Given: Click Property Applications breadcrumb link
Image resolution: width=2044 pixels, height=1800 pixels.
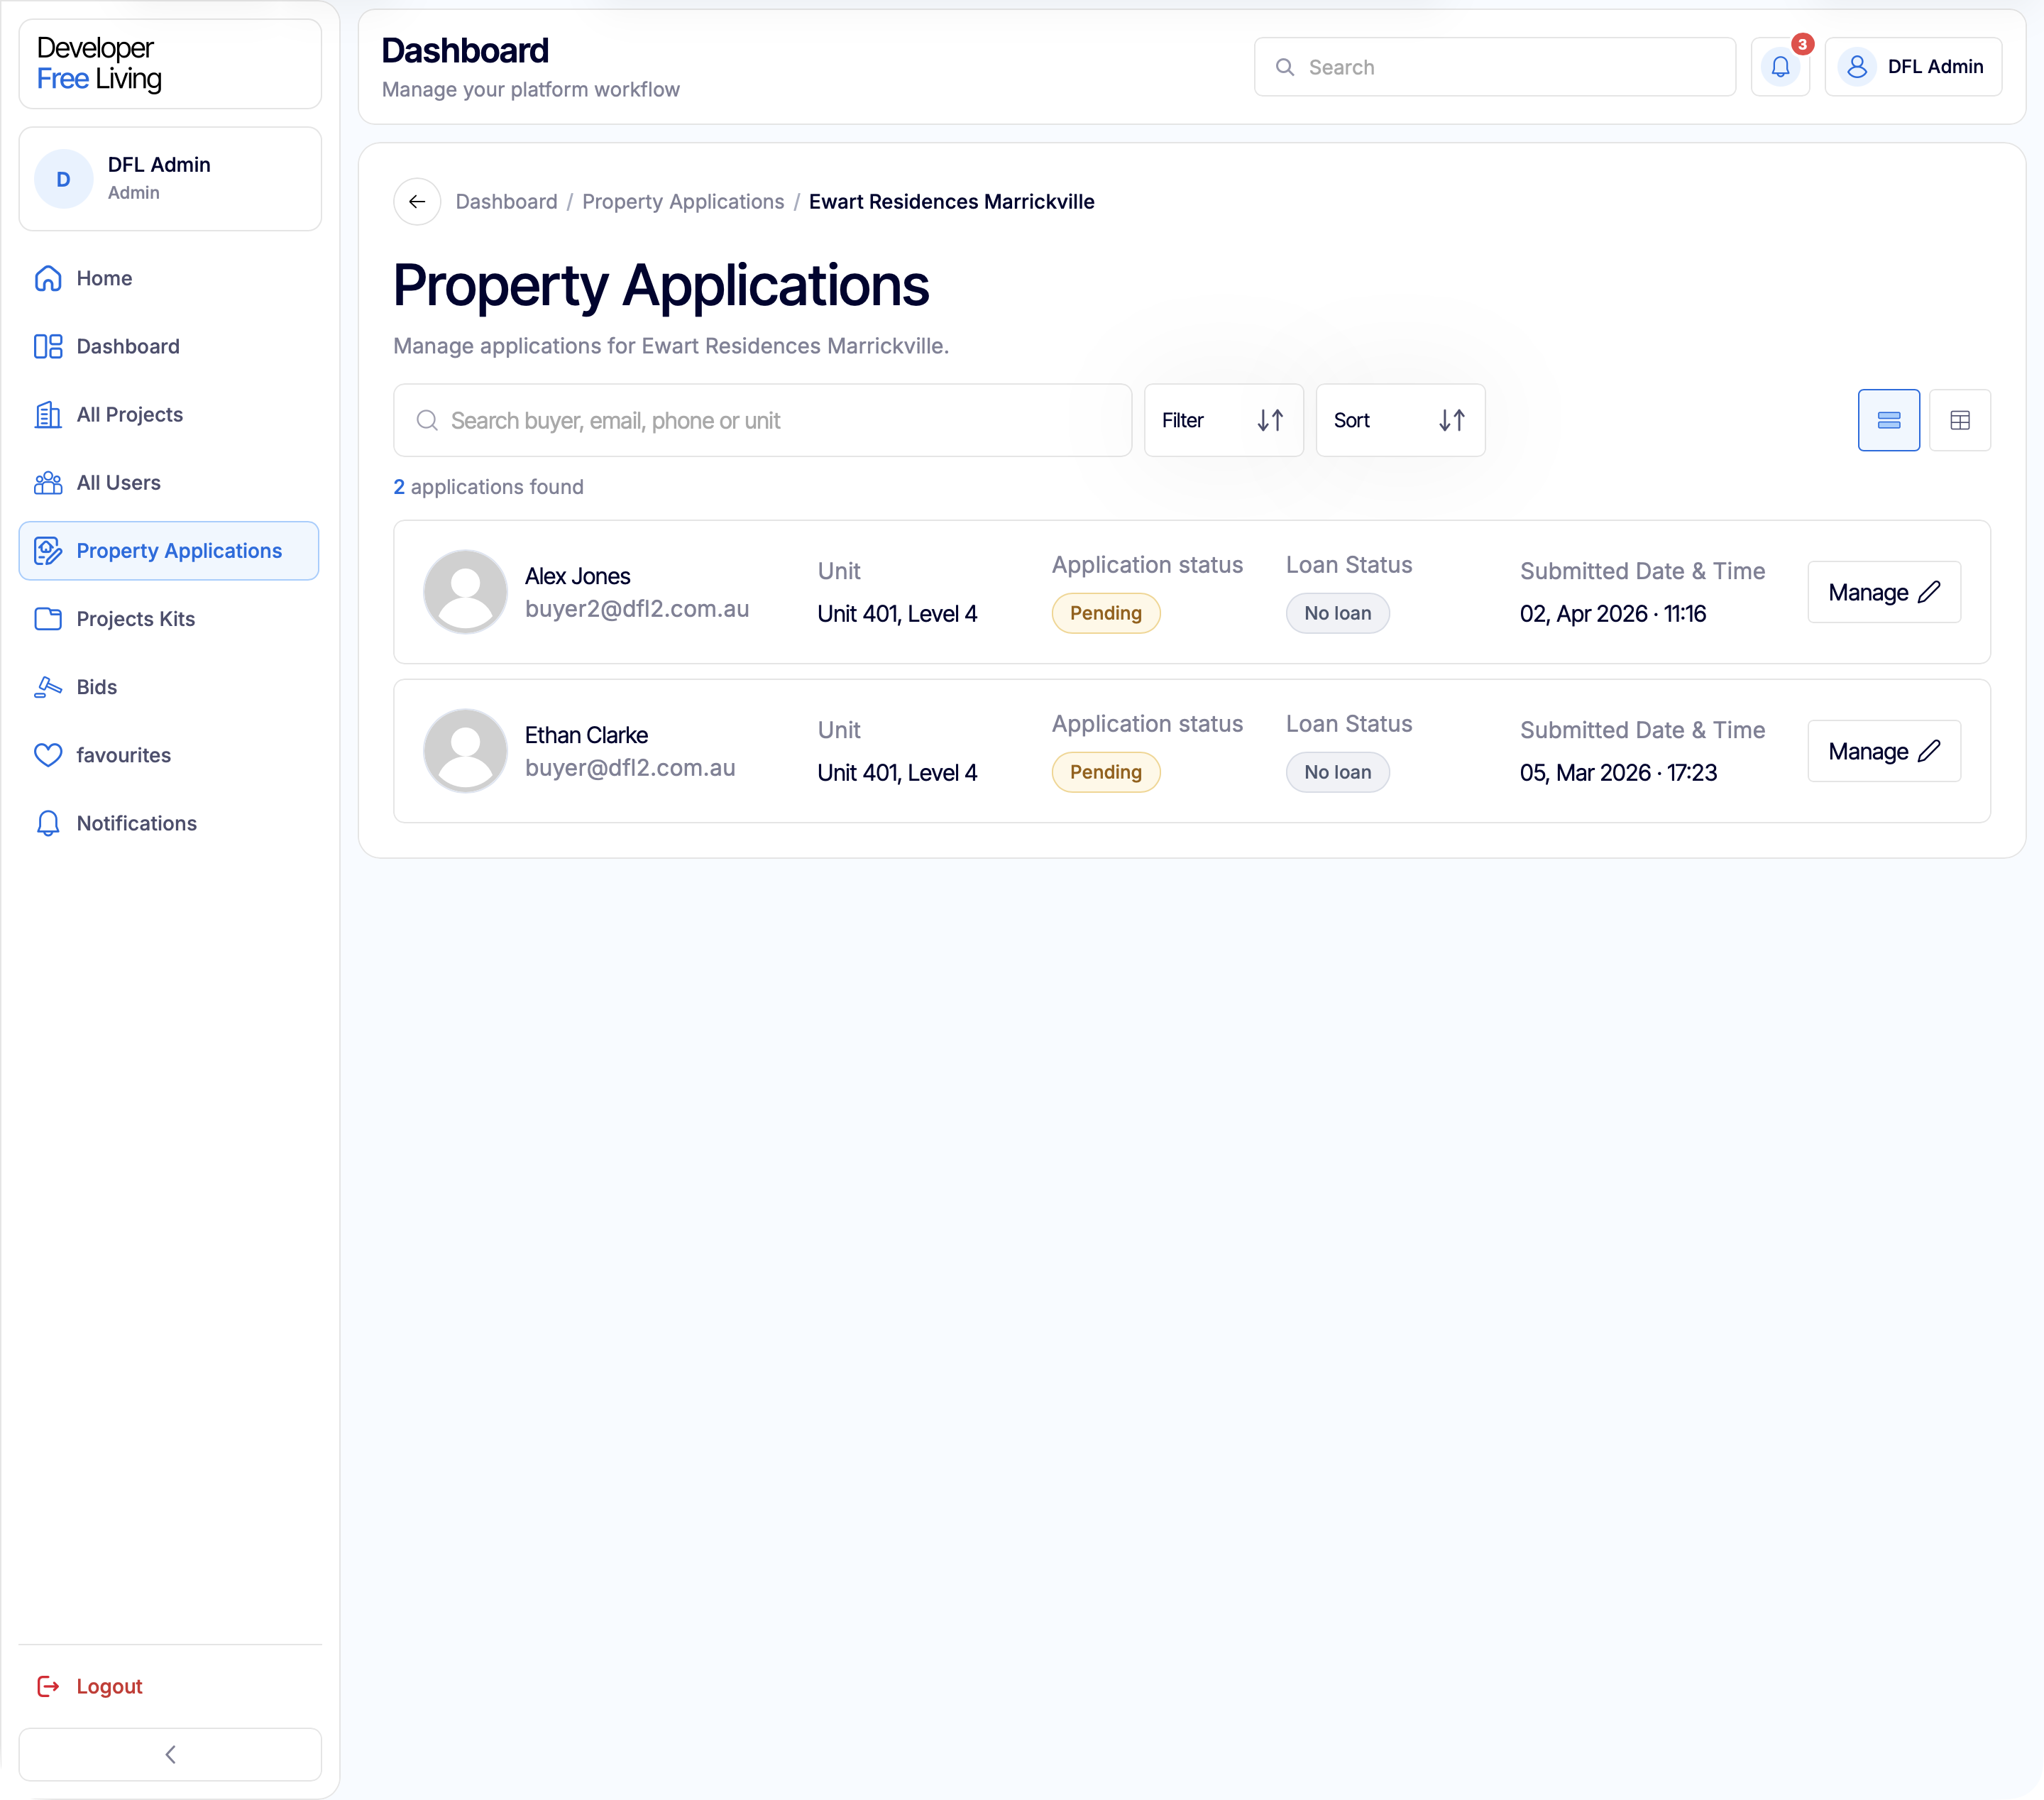Looking at the screenshot, I should [683, 202].
